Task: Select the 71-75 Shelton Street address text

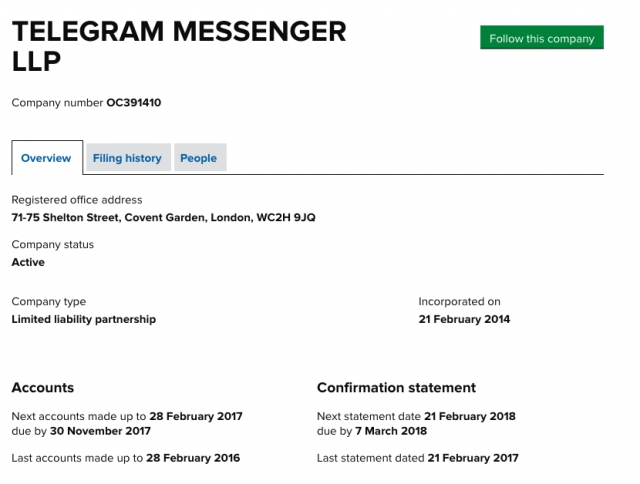Action: tap(163, 218)
